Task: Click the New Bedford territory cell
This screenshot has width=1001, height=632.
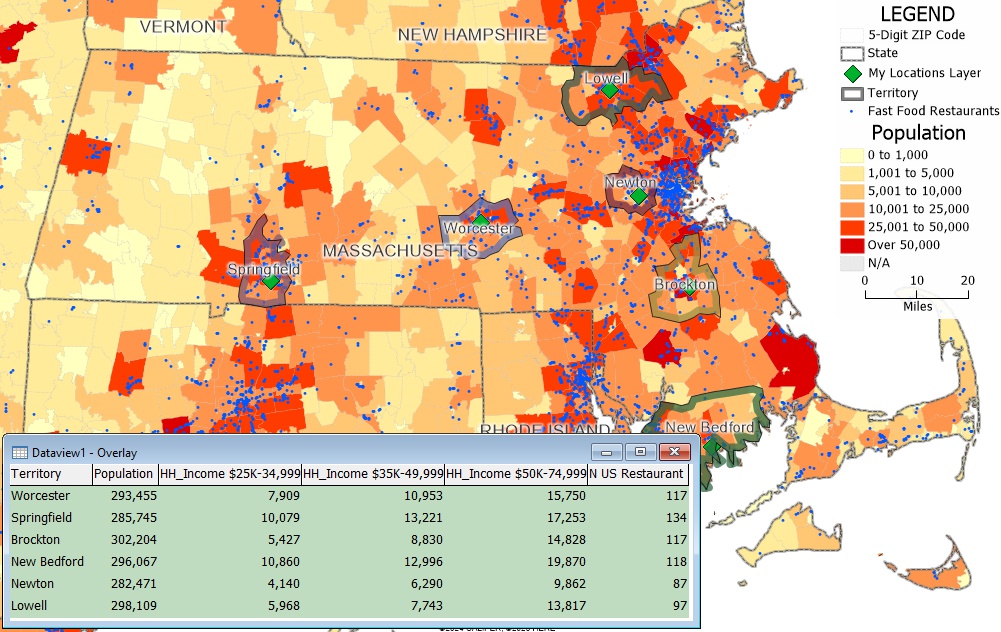Action: (47, 561)
